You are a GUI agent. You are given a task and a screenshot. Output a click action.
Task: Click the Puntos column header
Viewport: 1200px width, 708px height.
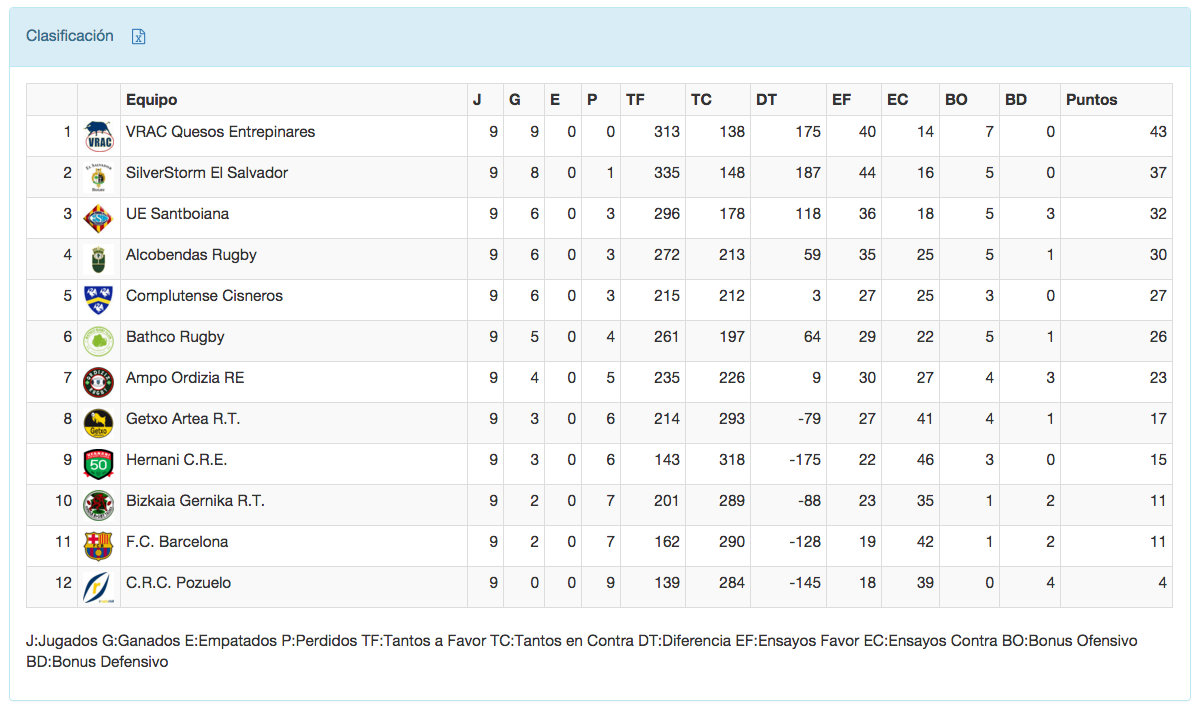click(x=1092, y=100)
